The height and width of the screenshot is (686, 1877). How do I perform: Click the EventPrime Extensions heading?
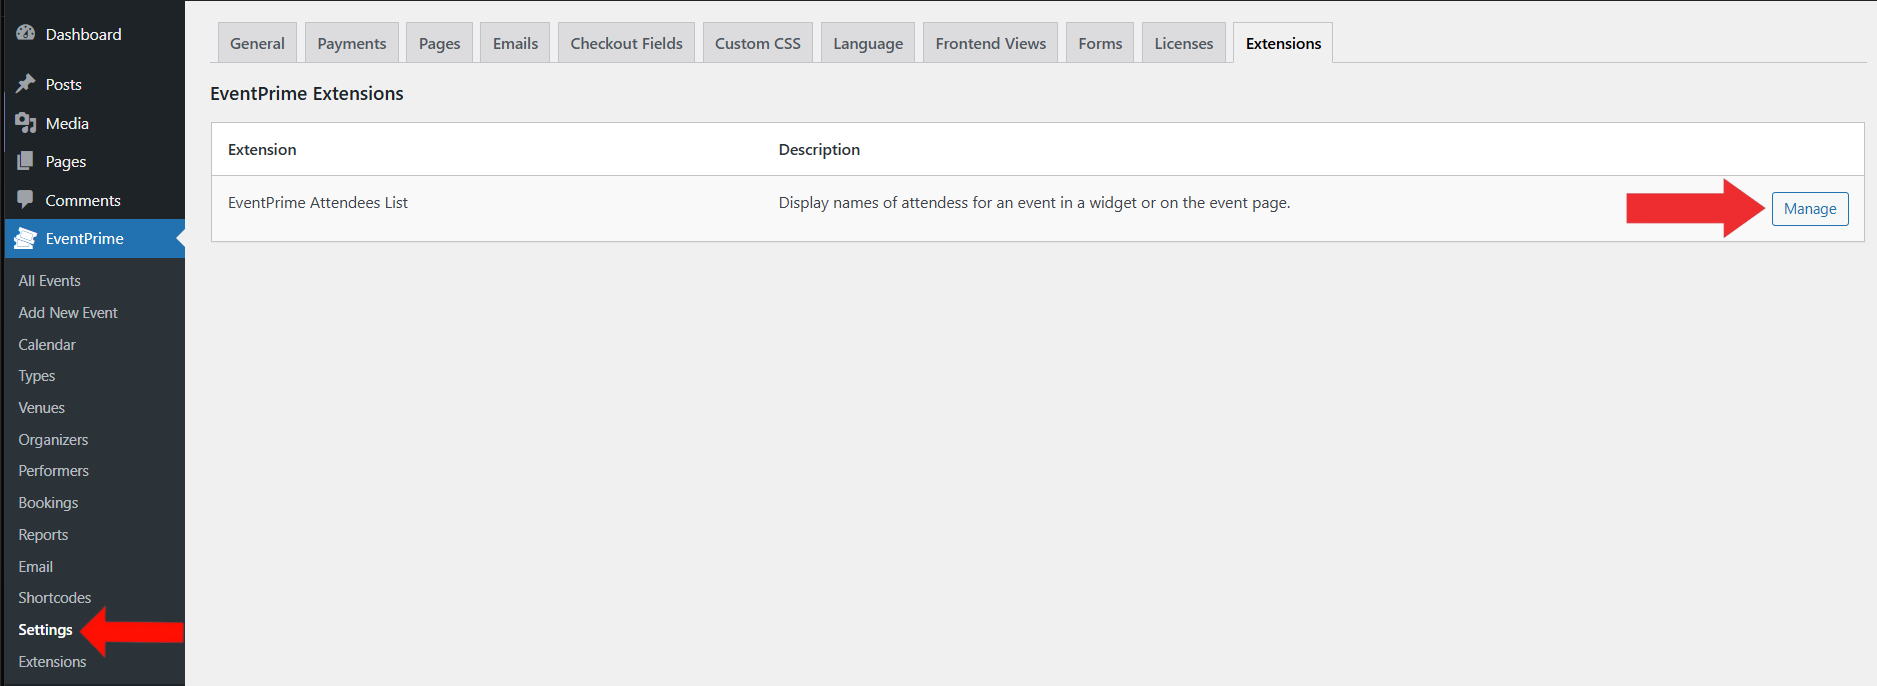(307, 93)
